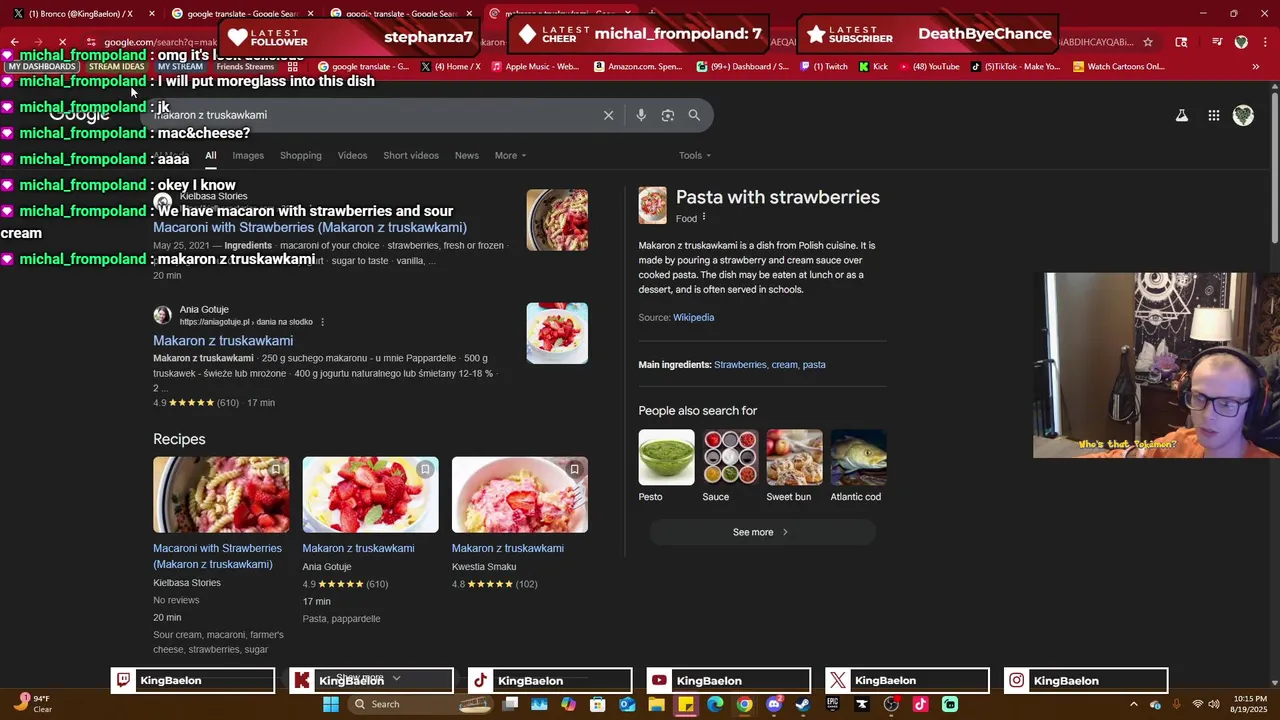
Task: Click See more in People also search for
Action: pos(762,532)
